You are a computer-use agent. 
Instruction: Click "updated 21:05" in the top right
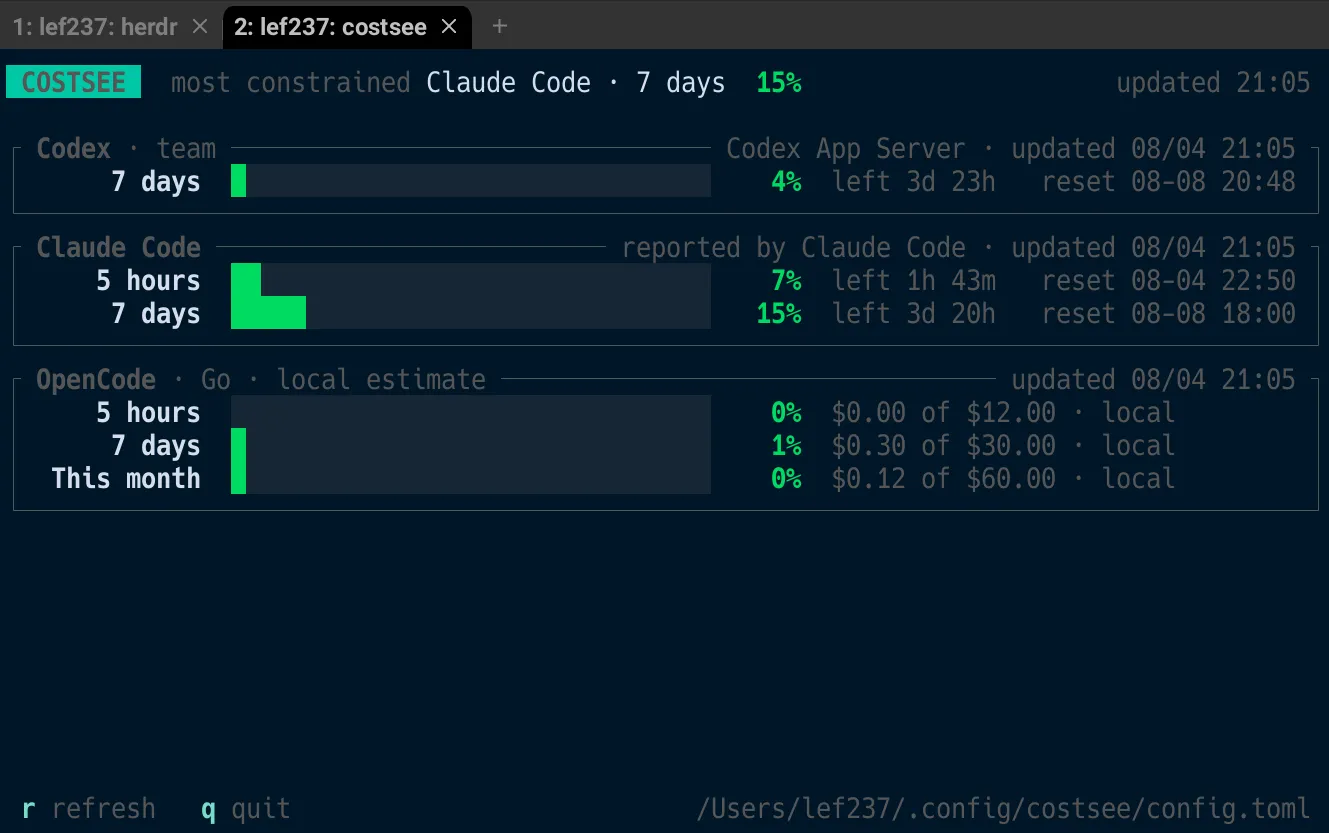pyautogui.click(x=1213, y=82)
